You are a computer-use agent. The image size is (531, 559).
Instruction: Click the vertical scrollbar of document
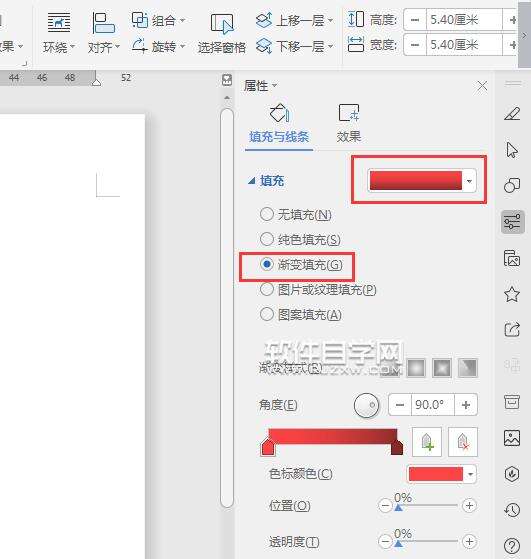pos(227,308)
